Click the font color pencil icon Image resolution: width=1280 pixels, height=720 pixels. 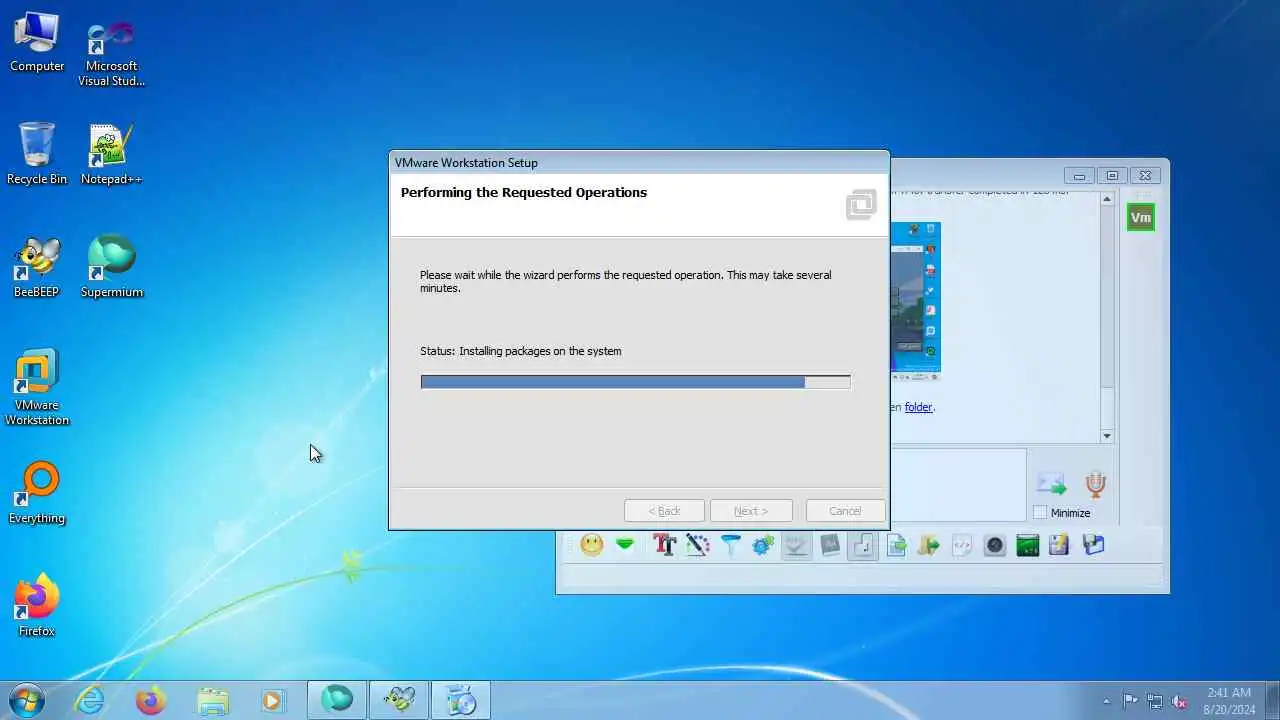pyautogui.click(x=698, y=545)
